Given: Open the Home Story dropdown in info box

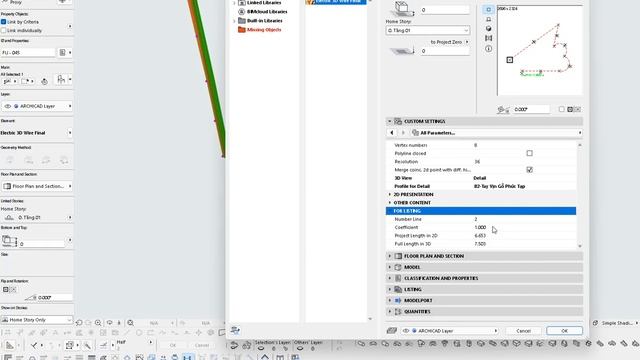Looking at the screenshot, I should pyautogui.click(x=37, y=218).
